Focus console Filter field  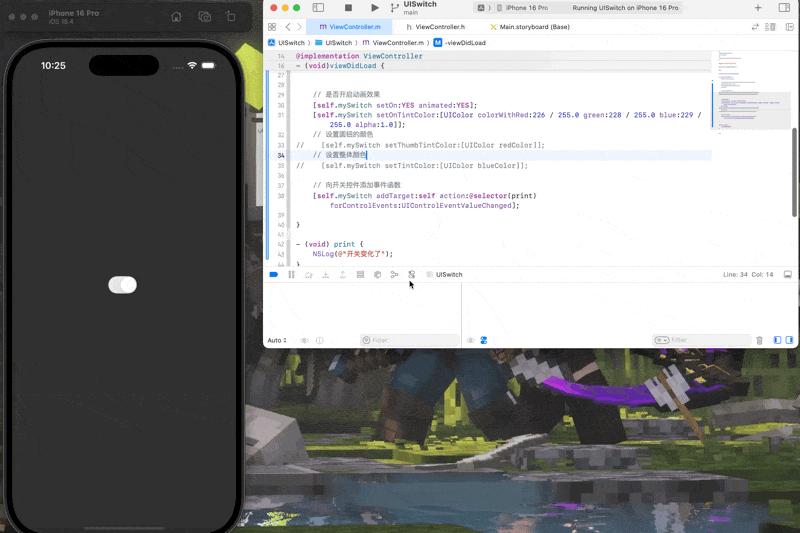click(702, 340)
